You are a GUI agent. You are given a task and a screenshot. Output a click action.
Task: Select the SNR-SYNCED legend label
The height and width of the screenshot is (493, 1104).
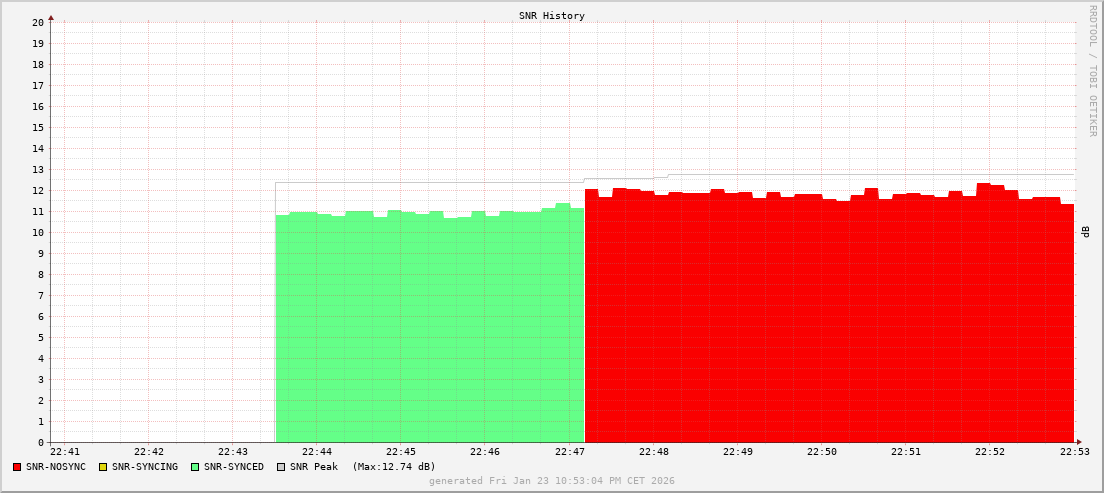tap(234, 467)
